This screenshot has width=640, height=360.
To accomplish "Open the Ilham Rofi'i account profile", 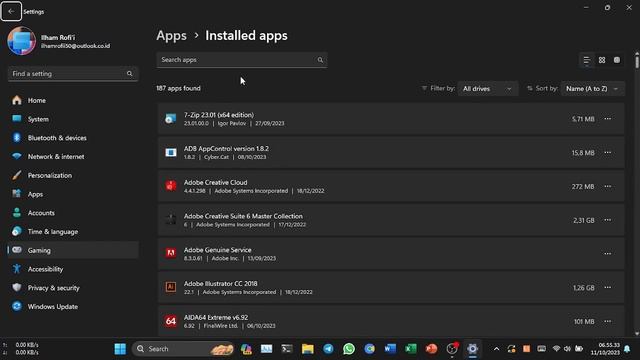I will 59,41.
